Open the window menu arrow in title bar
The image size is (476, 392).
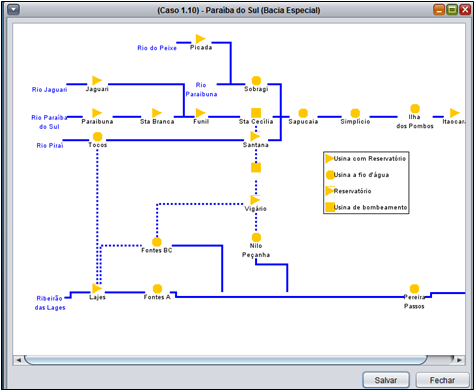(x=13, y=10)
